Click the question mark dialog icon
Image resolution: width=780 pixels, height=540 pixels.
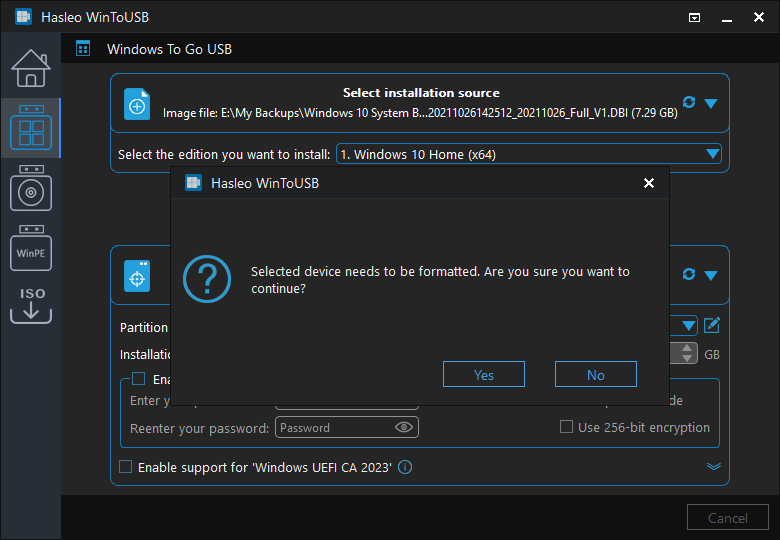pyautogui.click(x=207, y=279)
